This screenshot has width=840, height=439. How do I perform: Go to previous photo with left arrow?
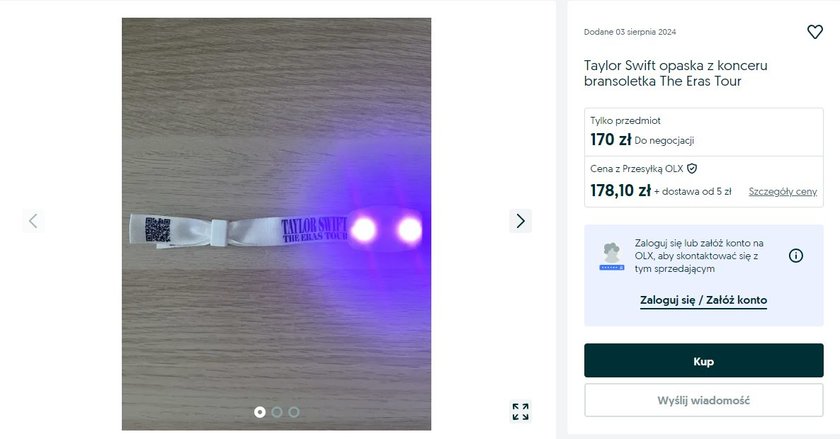tap(33, 221)
